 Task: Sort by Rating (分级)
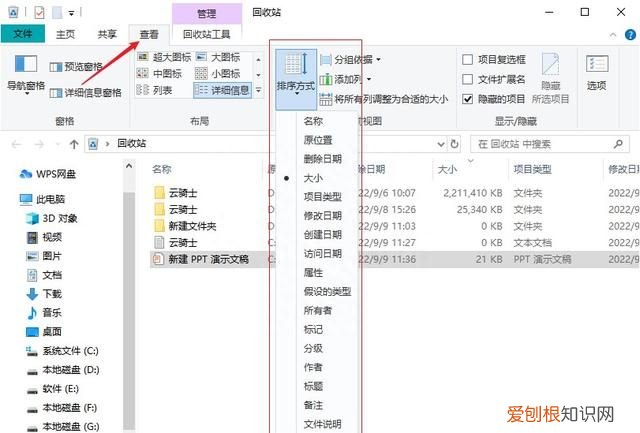tap(313, 349)
